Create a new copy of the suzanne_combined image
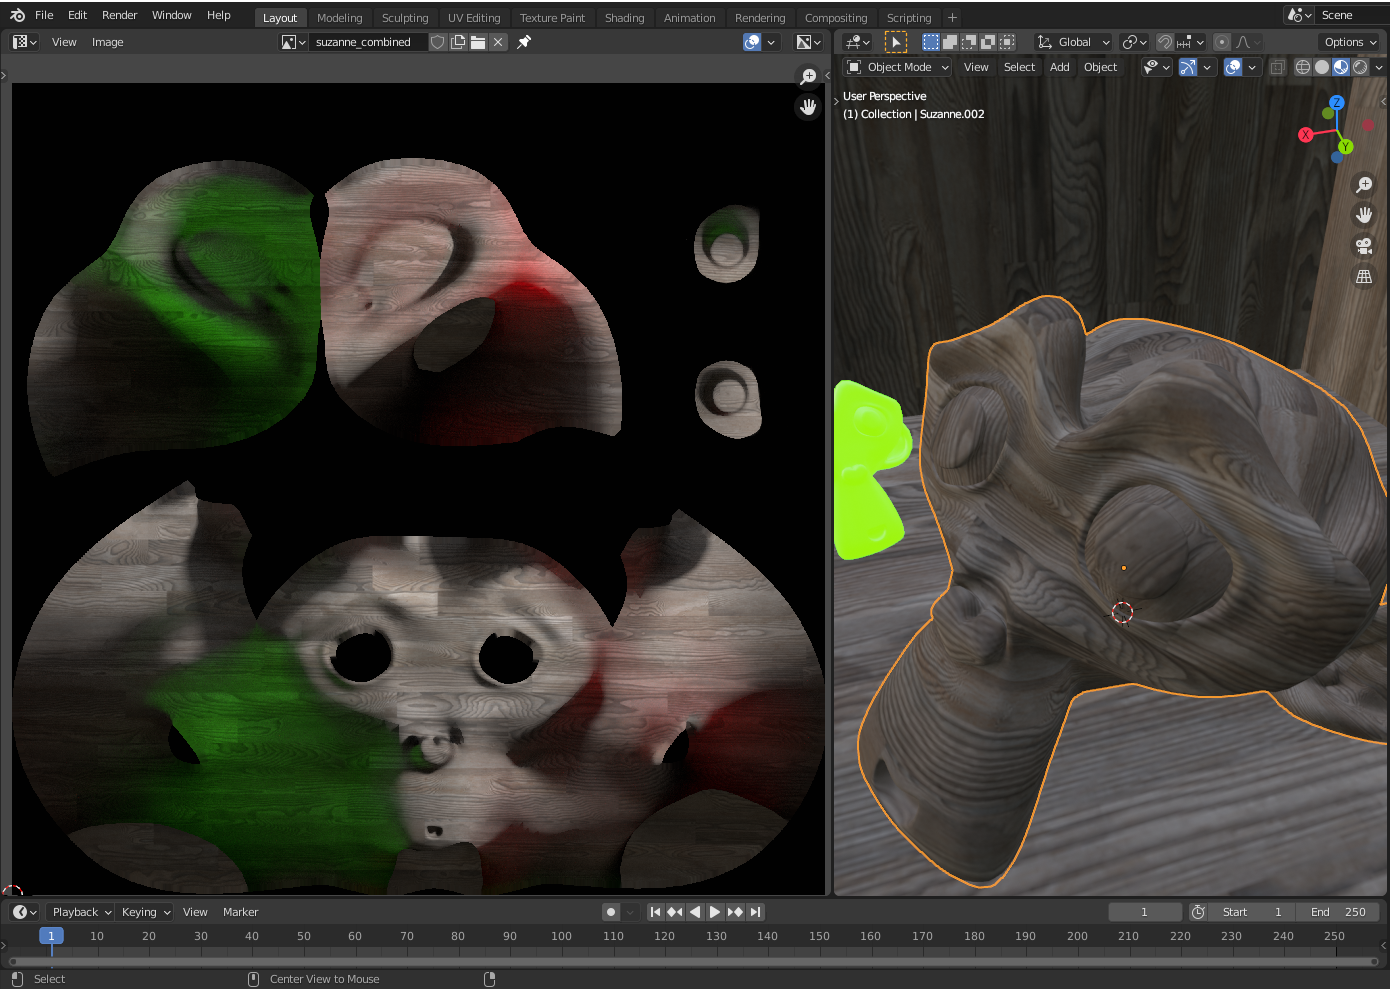 tap(458, 42)
